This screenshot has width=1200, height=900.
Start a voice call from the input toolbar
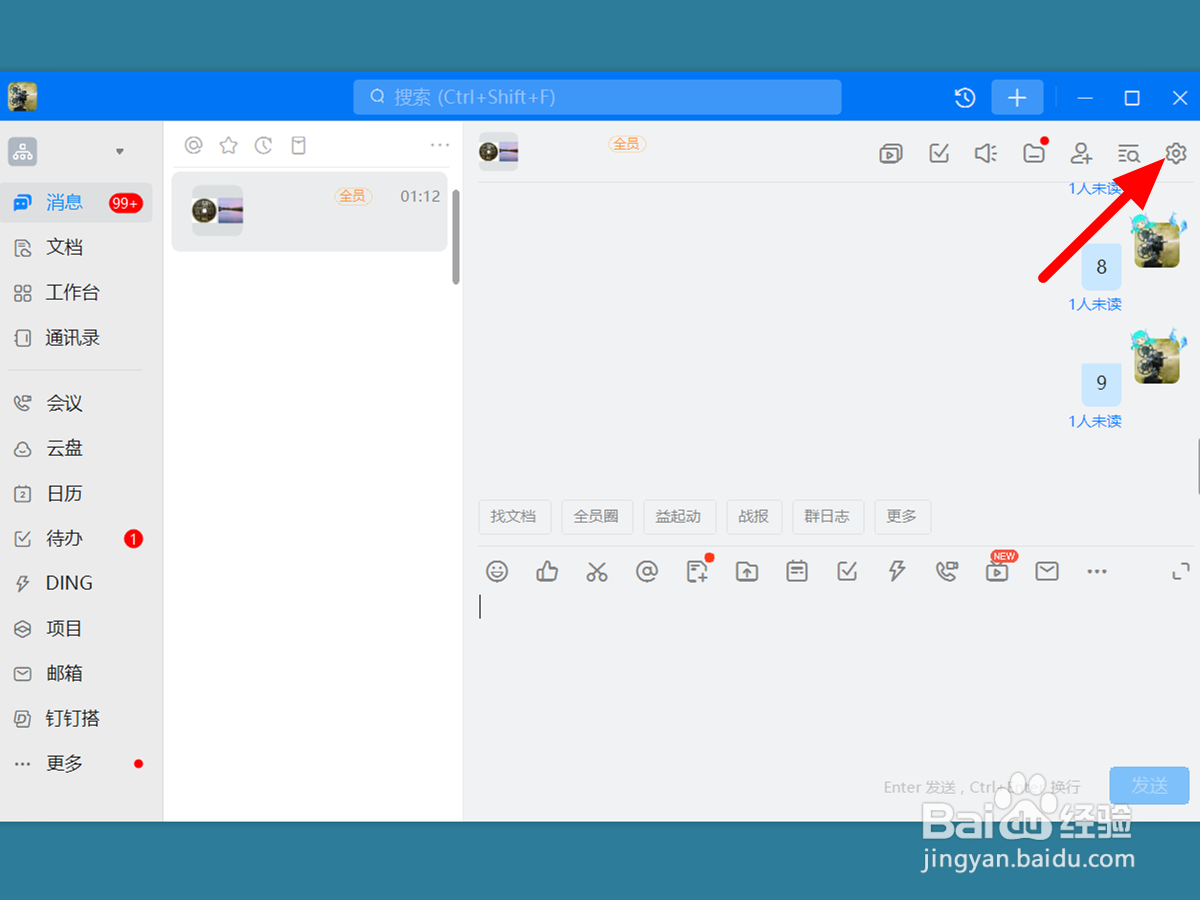click(947, 570)
